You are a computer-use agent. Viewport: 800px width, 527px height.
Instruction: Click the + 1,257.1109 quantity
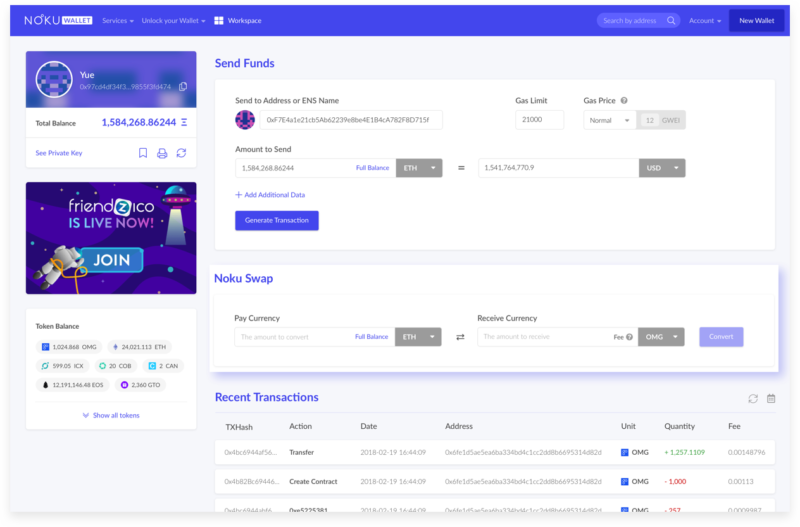pyautogui.click(x=684, y=453)
